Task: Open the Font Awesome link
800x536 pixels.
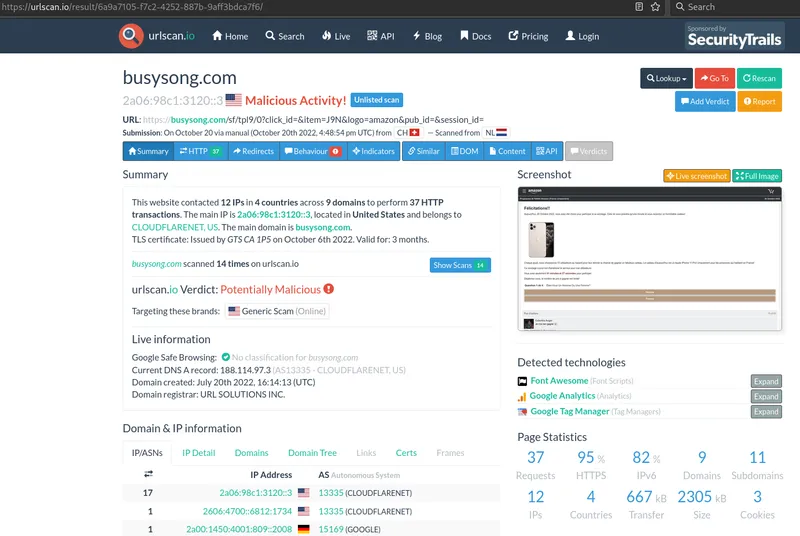Action: pos(559,380)
